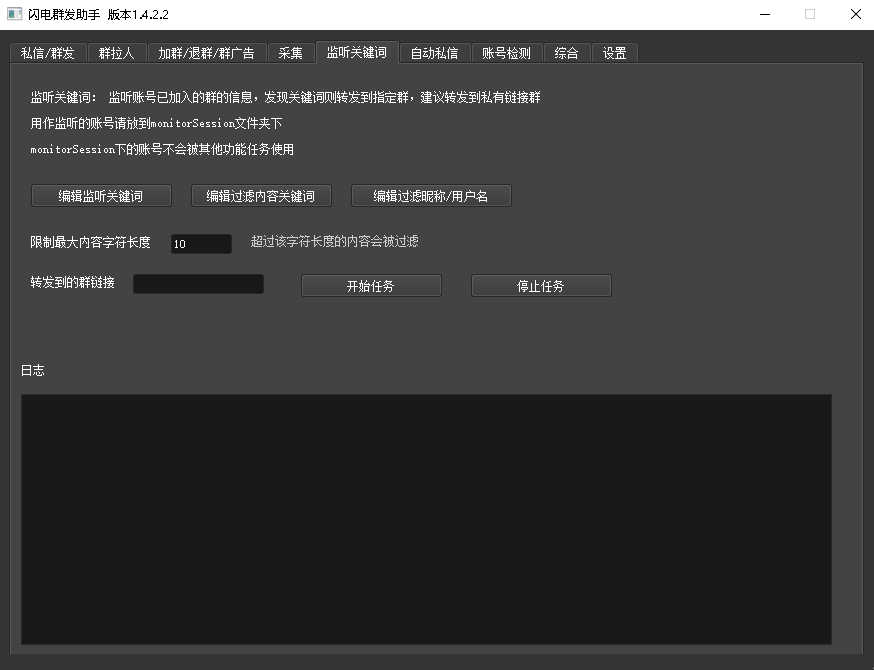874x670 pixels.
Task: Select the 加群/退群/群广告 tab
Action: [x=206, y=53]
